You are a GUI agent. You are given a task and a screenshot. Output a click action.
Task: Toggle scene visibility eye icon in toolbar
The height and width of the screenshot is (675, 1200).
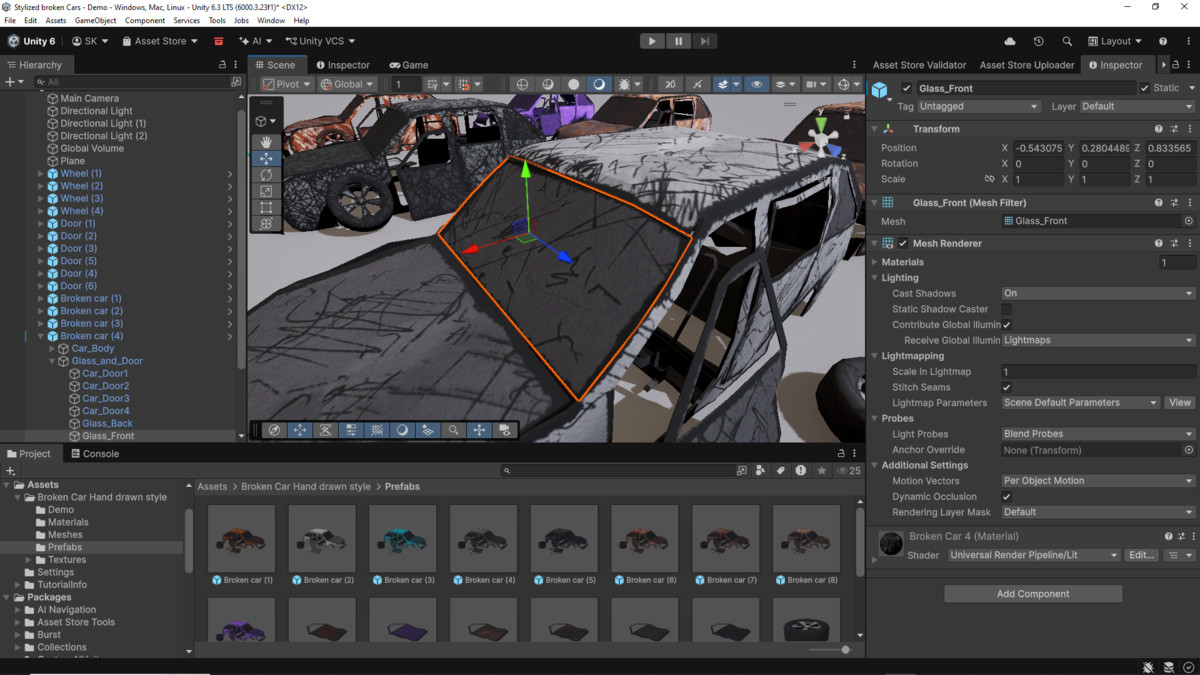756,84
